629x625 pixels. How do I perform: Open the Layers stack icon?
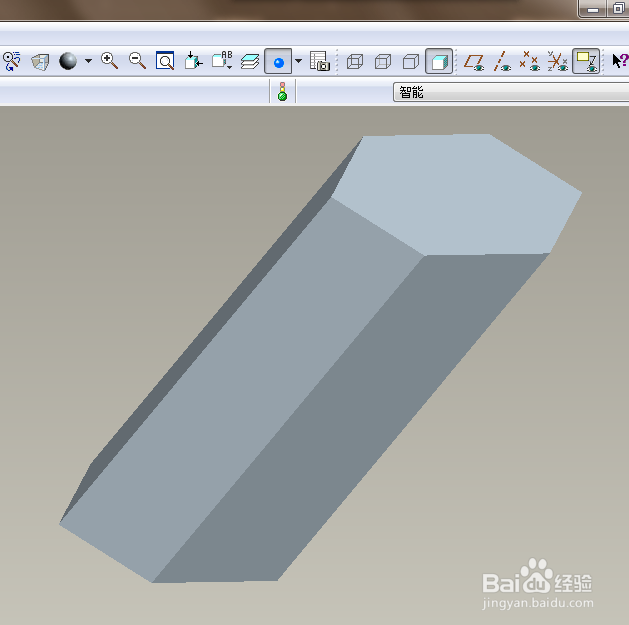[250, 61]
